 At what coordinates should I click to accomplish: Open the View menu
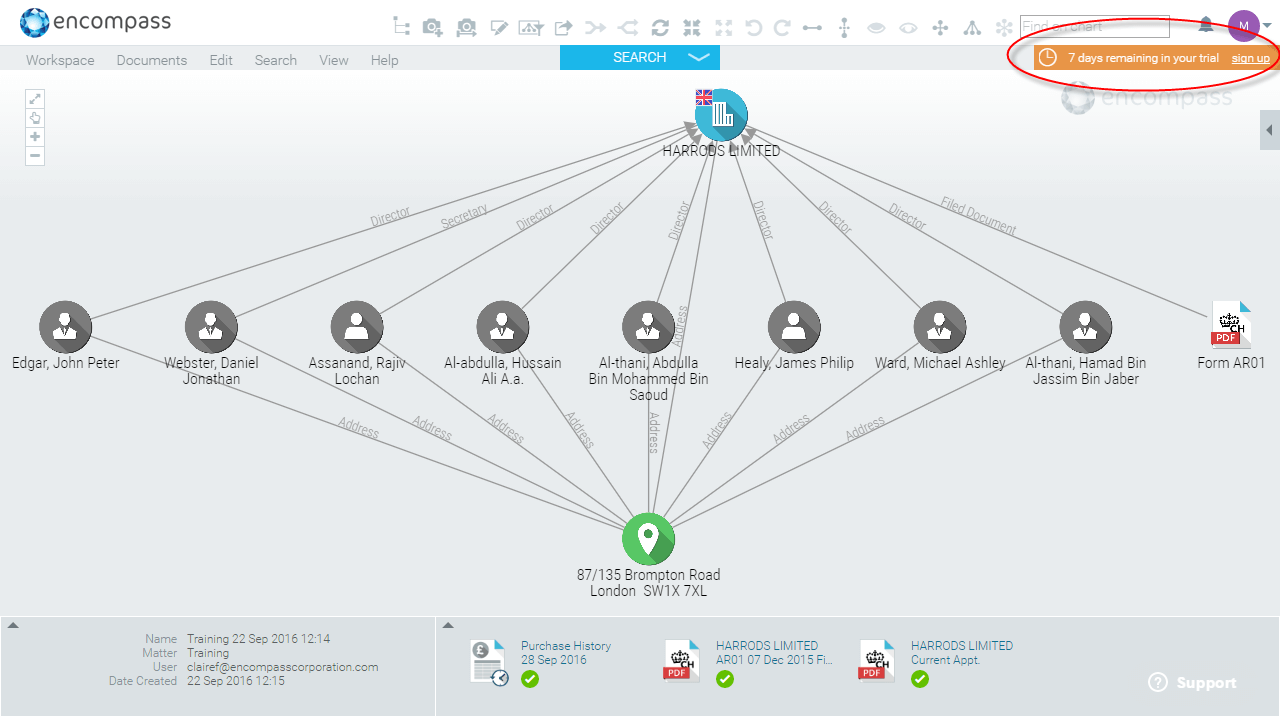(334, 60)
